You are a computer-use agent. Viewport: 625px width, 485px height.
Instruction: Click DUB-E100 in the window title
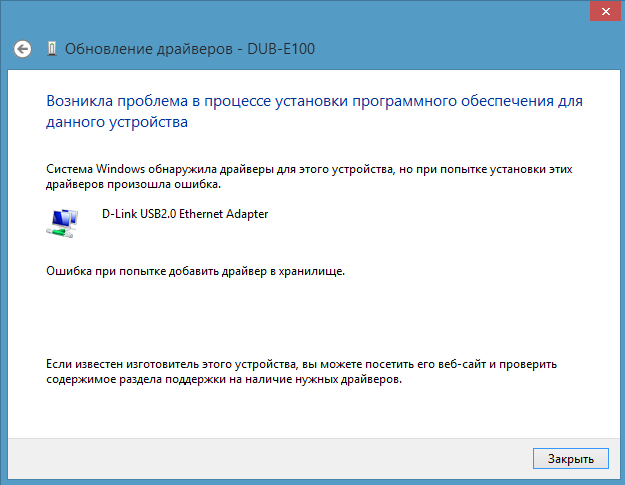(x=290, y=48)
